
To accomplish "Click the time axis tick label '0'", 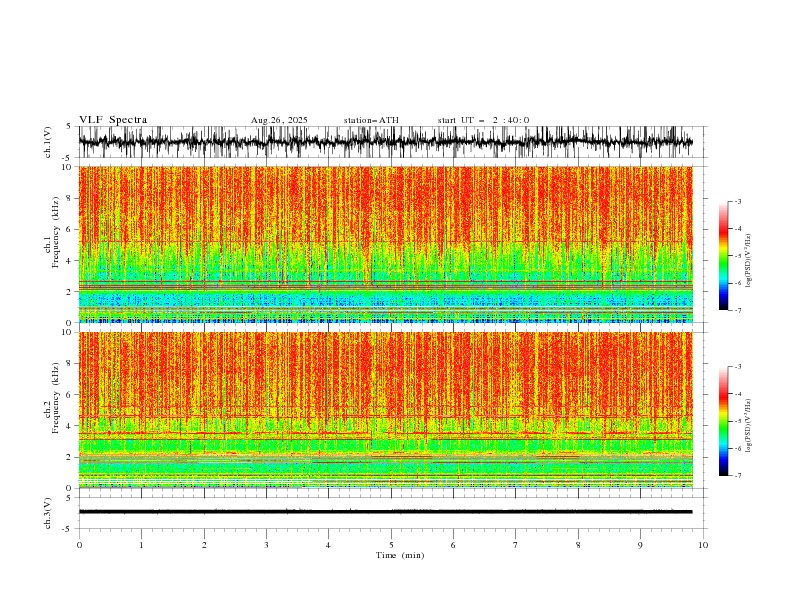I will click(x=79, y=545).
